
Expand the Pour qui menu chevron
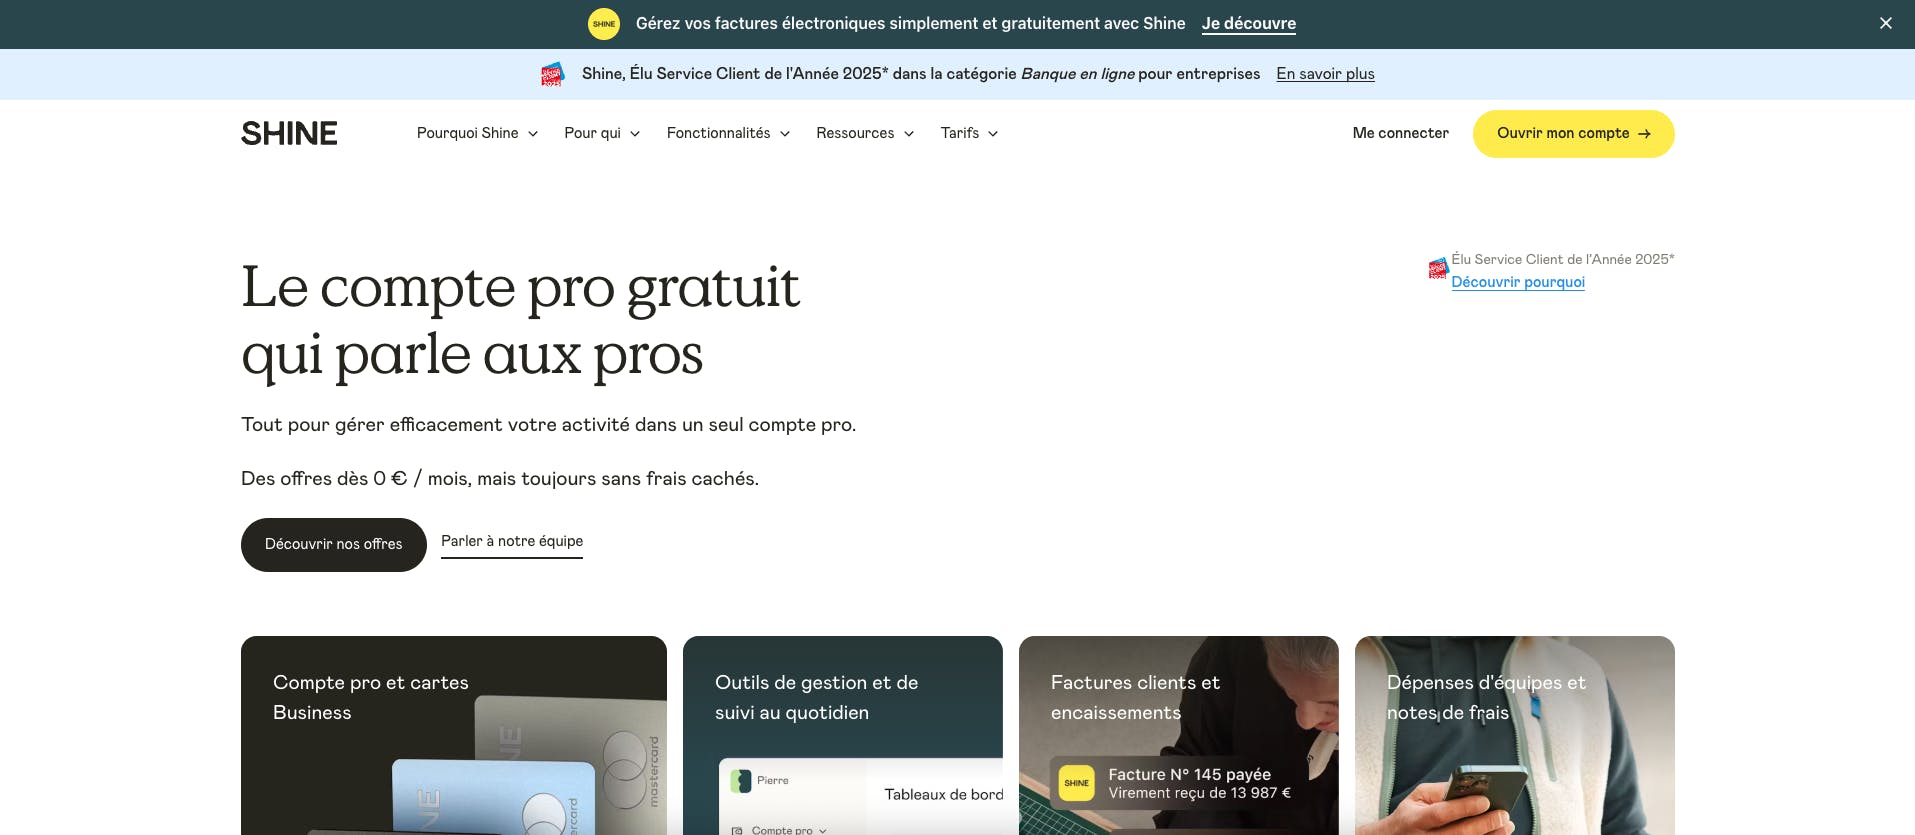click(x=635, y=134)
